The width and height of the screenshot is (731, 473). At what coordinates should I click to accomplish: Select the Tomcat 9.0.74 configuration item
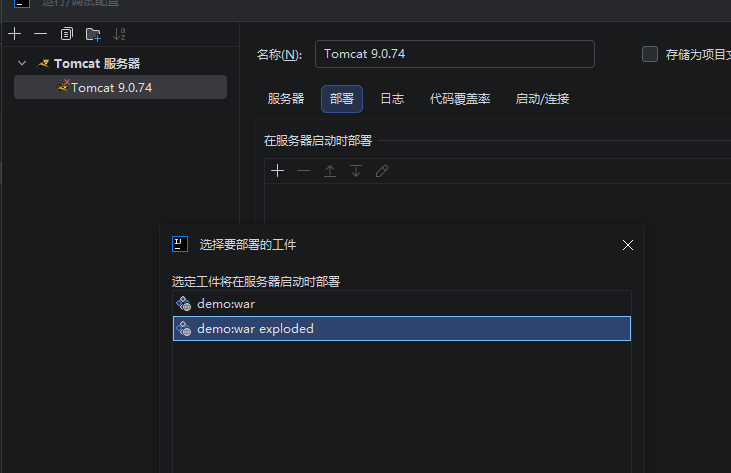[120, 87]
